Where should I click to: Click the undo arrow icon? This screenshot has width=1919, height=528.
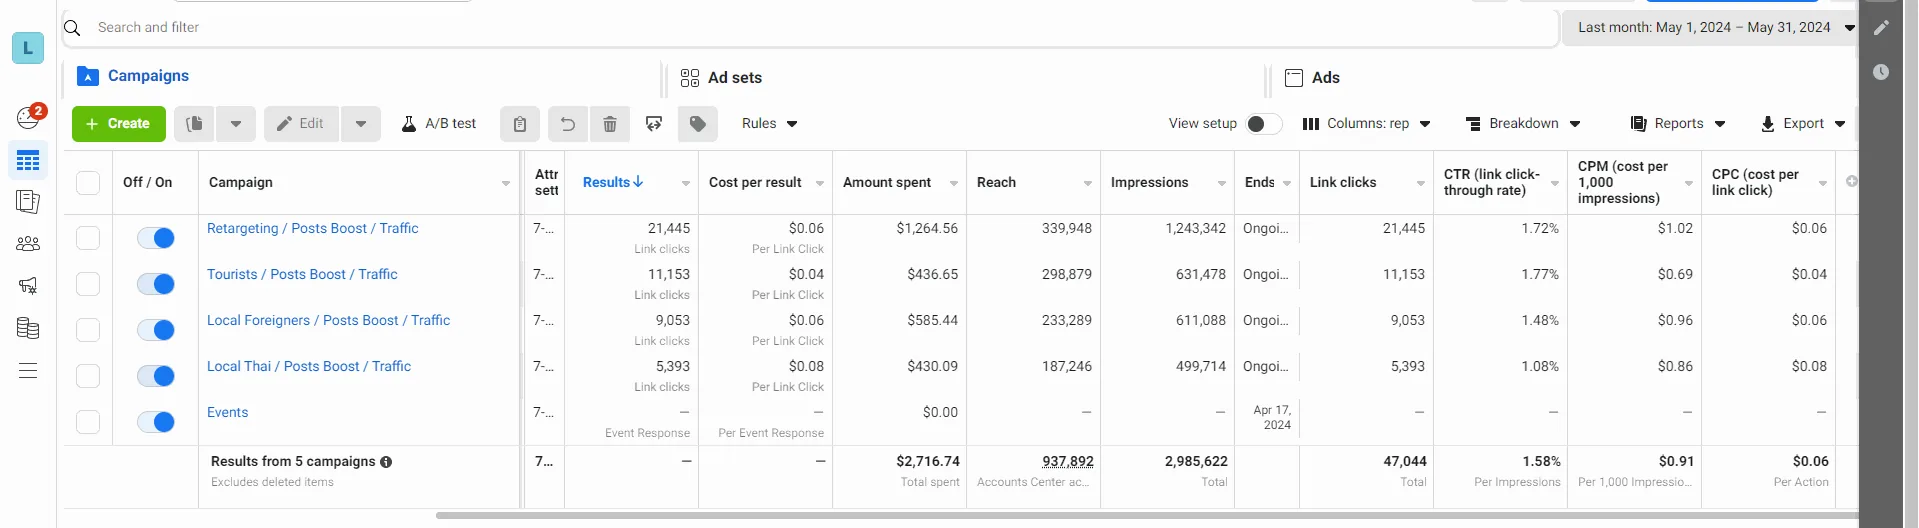567,124
